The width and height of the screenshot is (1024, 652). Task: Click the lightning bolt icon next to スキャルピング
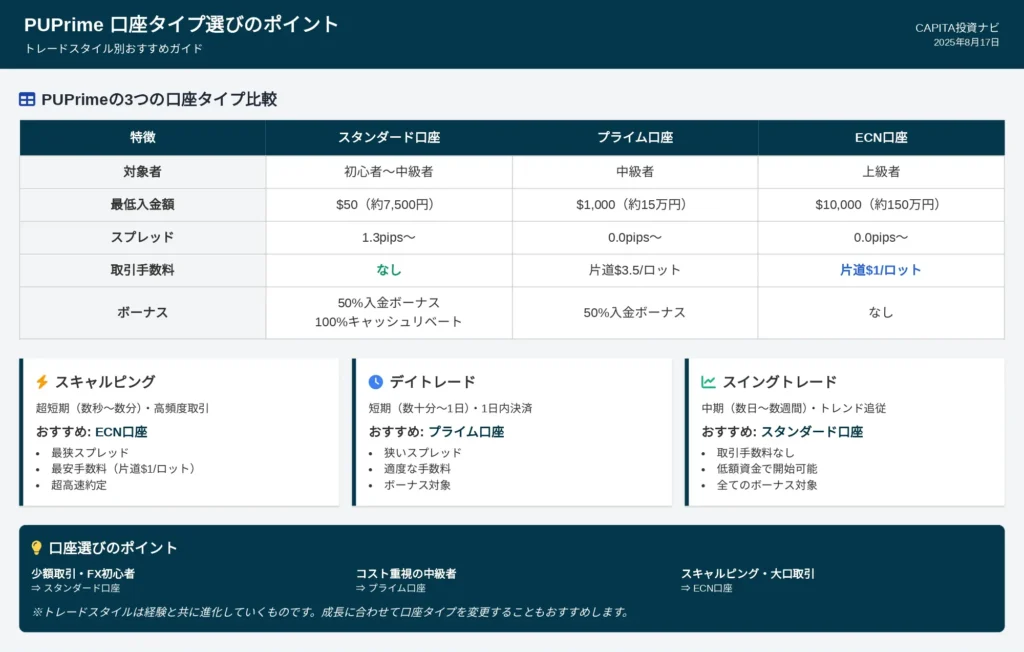pyautogui.click(x=42, y=382)
